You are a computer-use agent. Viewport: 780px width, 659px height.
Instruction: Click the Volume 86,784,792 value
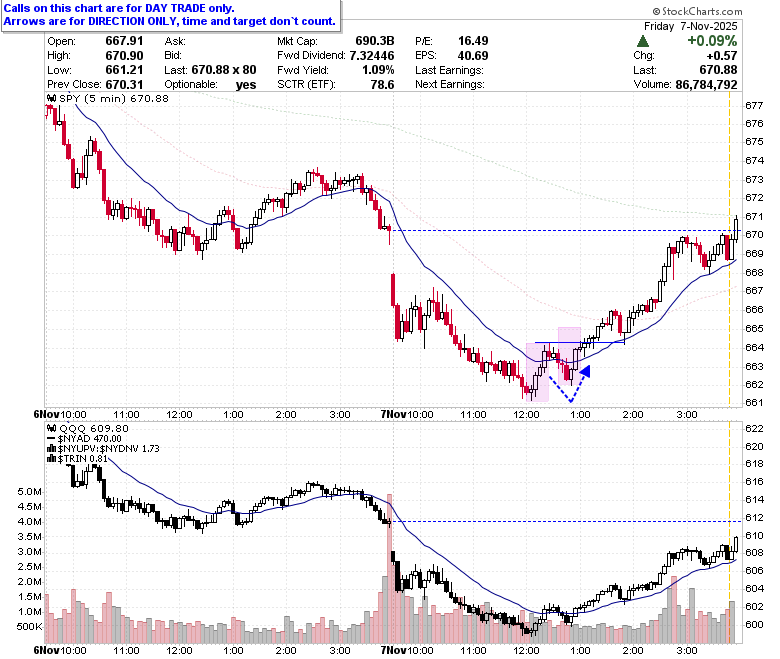tap(706, 85)
